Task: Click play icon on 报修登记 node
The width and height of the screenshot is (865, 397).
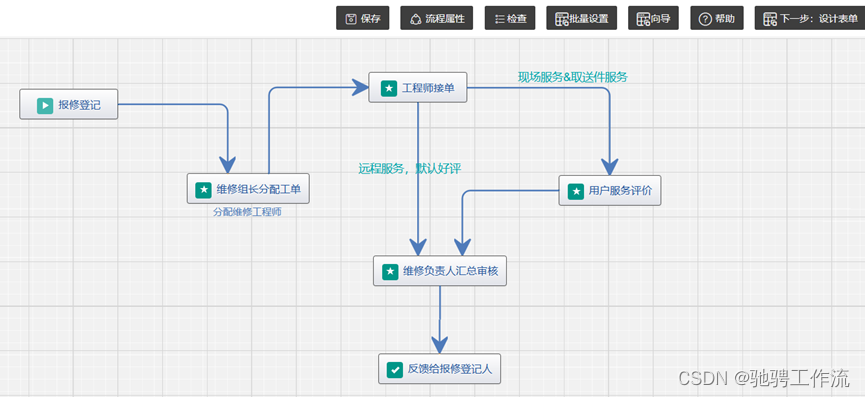Action: click(45, 105)
